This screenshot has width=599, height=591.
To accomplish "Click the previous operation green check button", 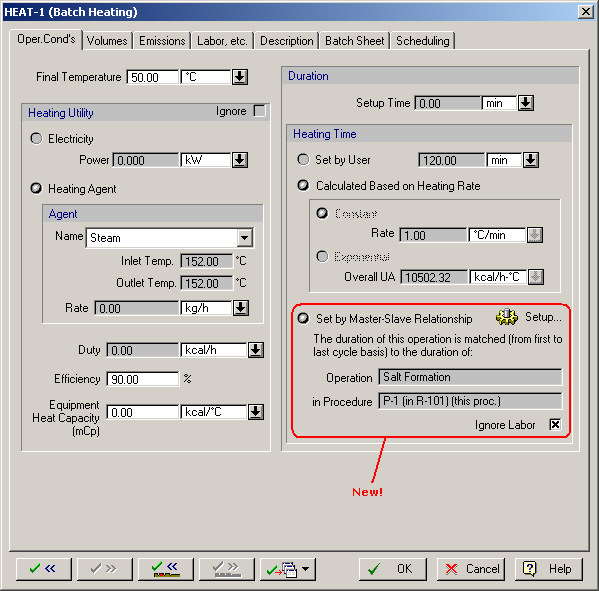I will 44,569.
